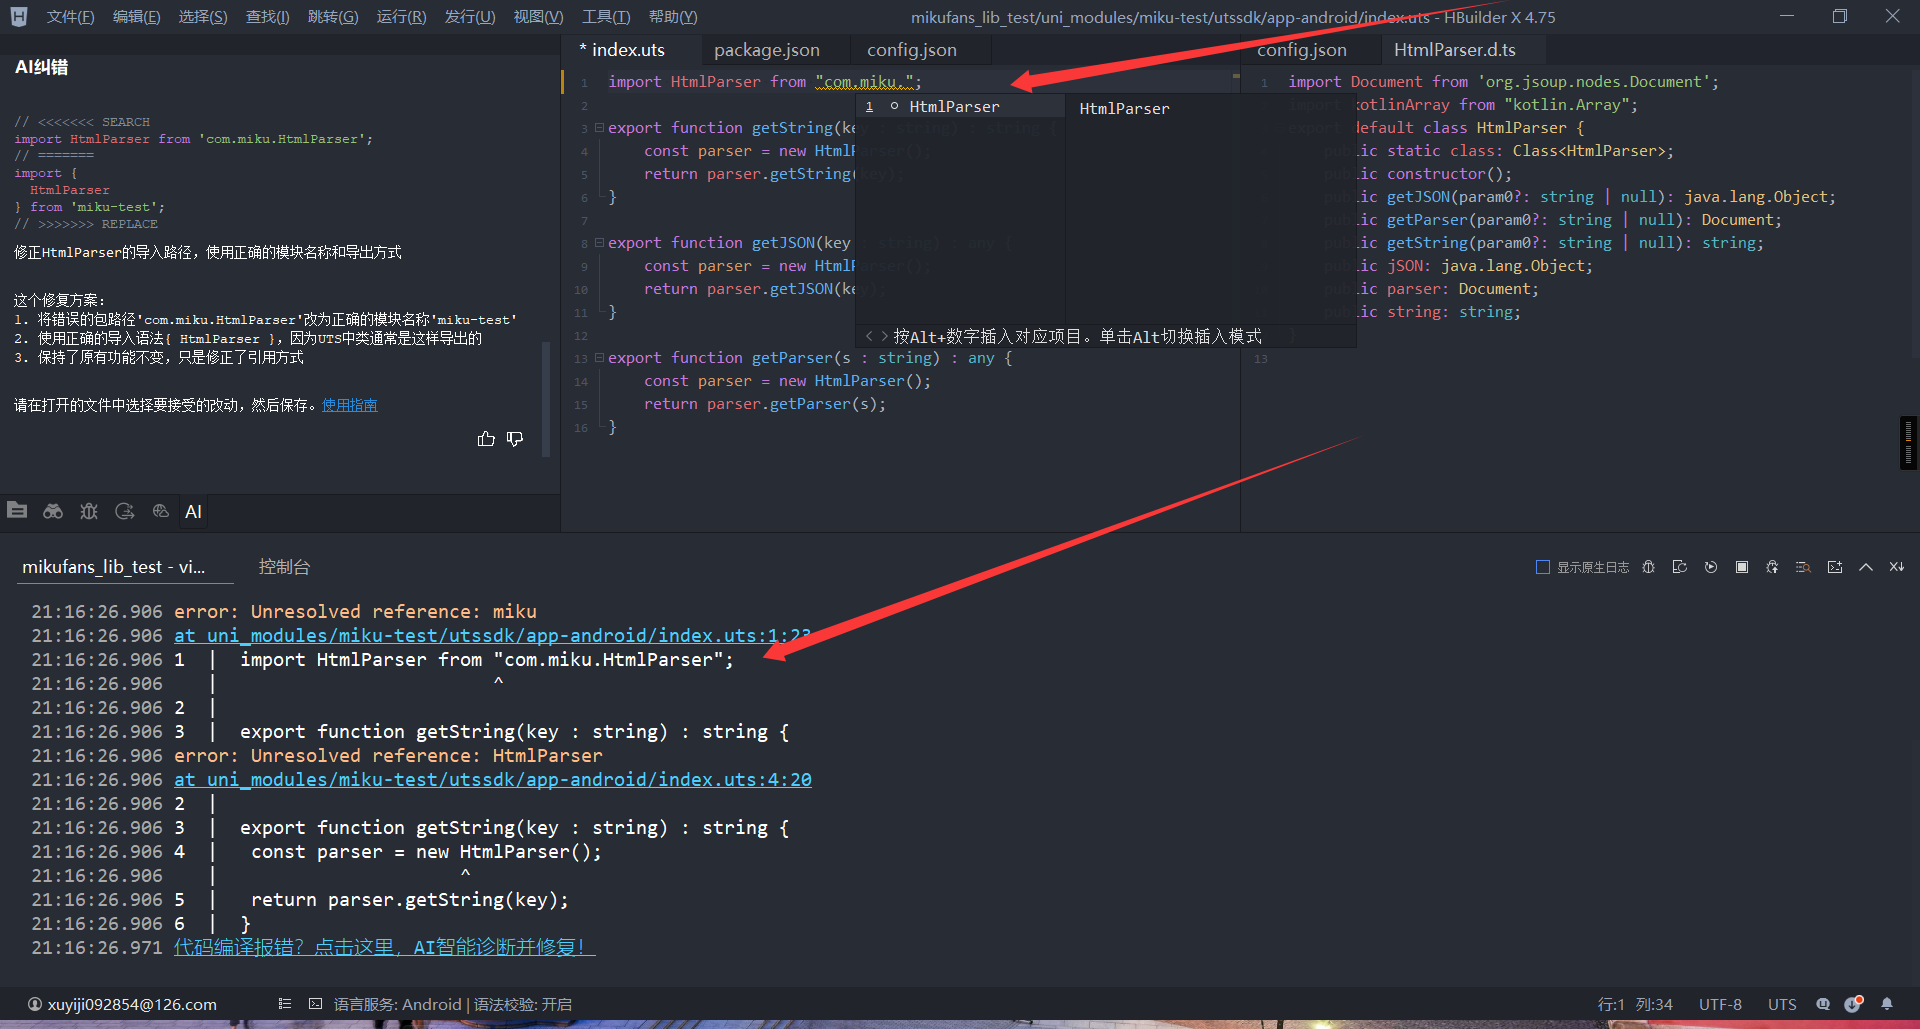Screen dimensions: 1920x1029
Task: Collapse getString function fold marker
Action: click(599, 128)
